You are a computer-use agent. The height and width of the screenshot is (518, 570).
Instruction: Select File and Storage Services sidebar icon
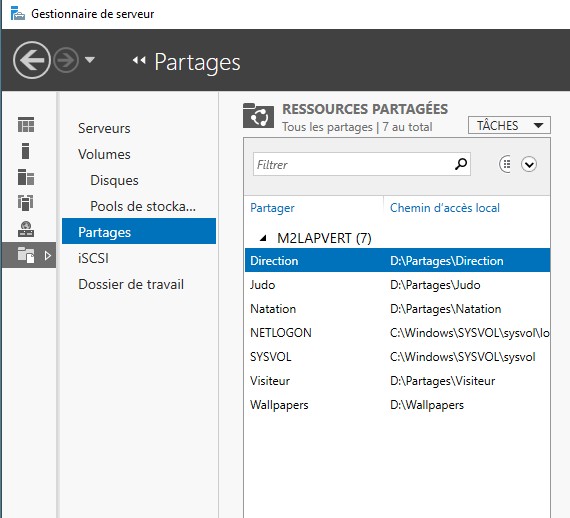tap(26, 255)
